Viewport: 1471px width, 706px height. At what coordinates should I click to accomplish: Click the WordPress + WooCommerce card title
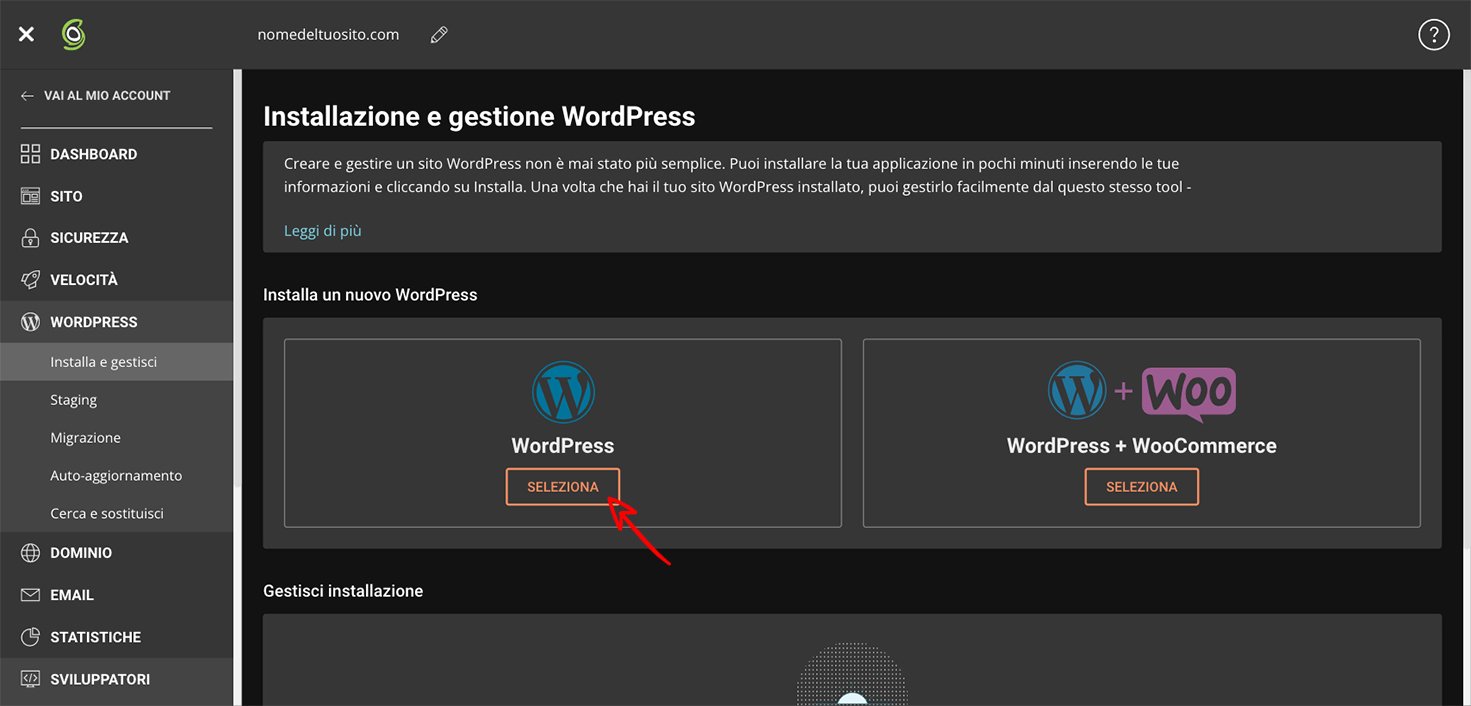coord(1141,446)
